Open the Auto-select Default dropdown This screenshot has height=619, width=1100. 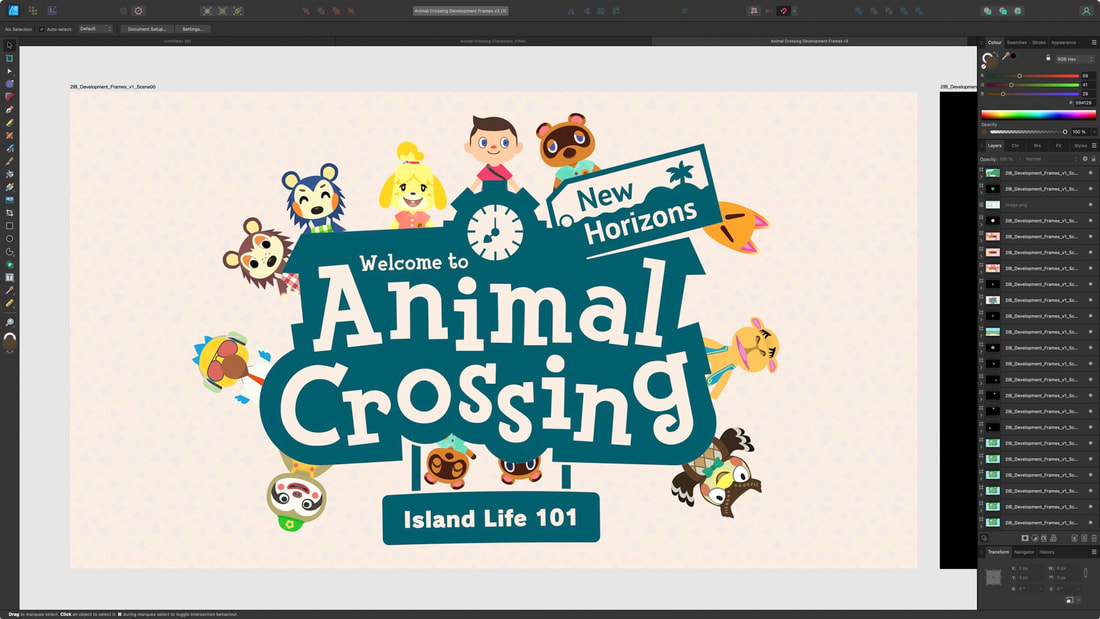[x=95, y=29]
